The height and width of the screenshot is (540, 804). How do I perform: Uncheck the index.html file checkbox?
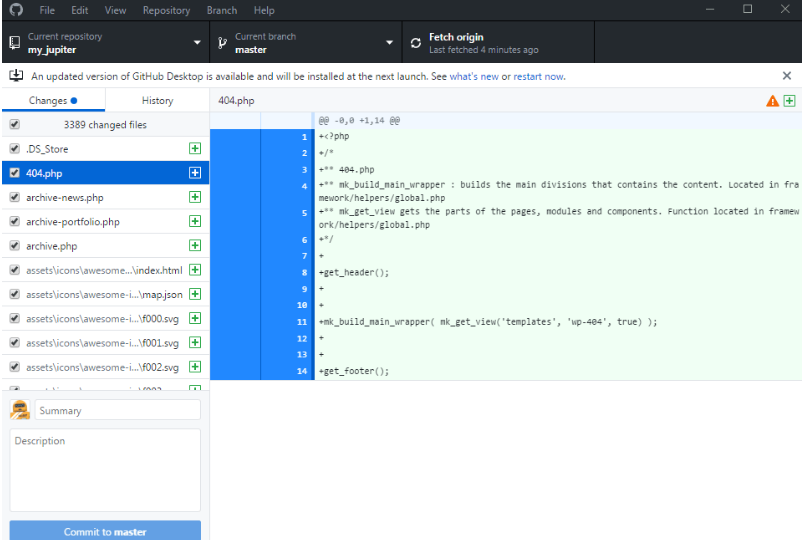[x=15, y=270]
